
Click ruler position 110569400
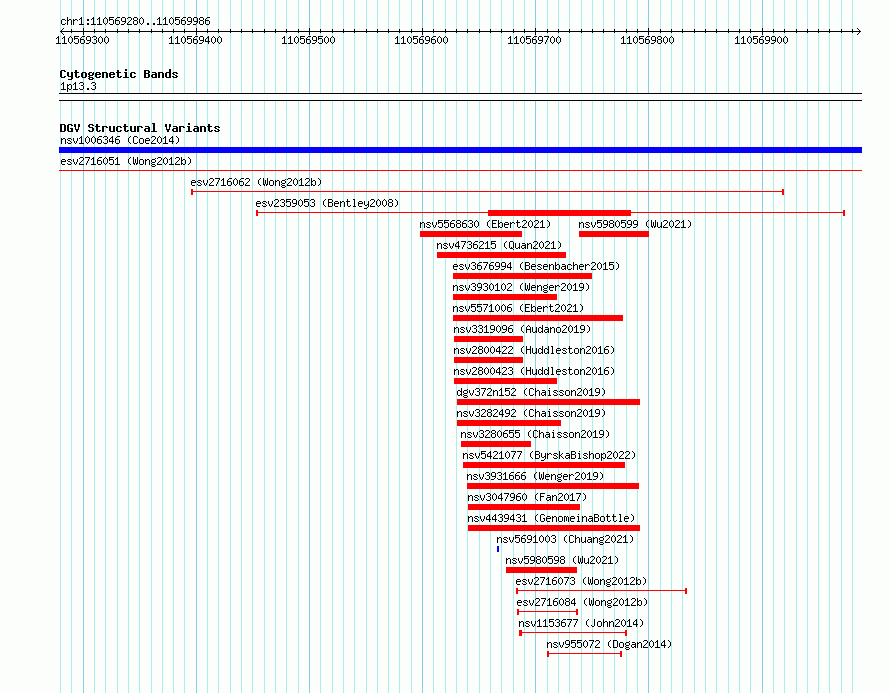(x=196, y=40)
